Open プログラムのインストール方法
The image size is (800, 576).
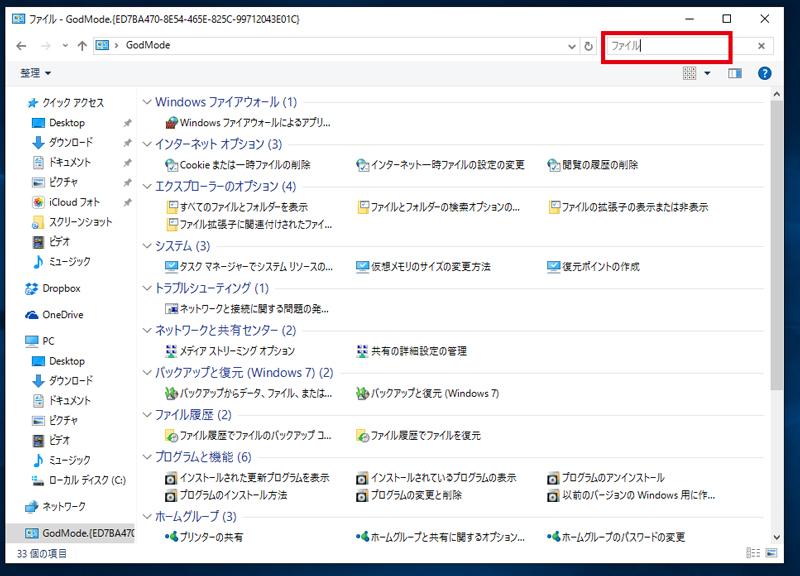(226, 495)
